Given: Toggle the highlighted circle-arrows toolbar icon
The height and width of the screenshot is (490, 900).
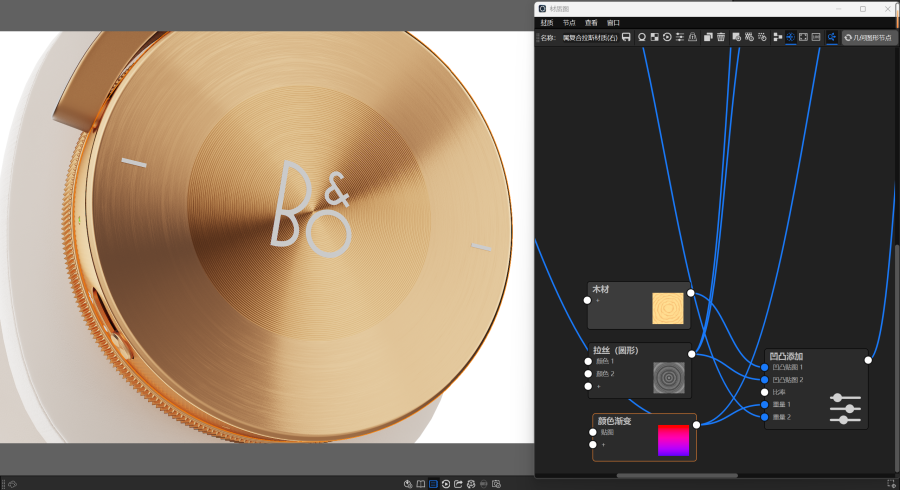Looking at the screenshot, I should [x=790, y=37].
